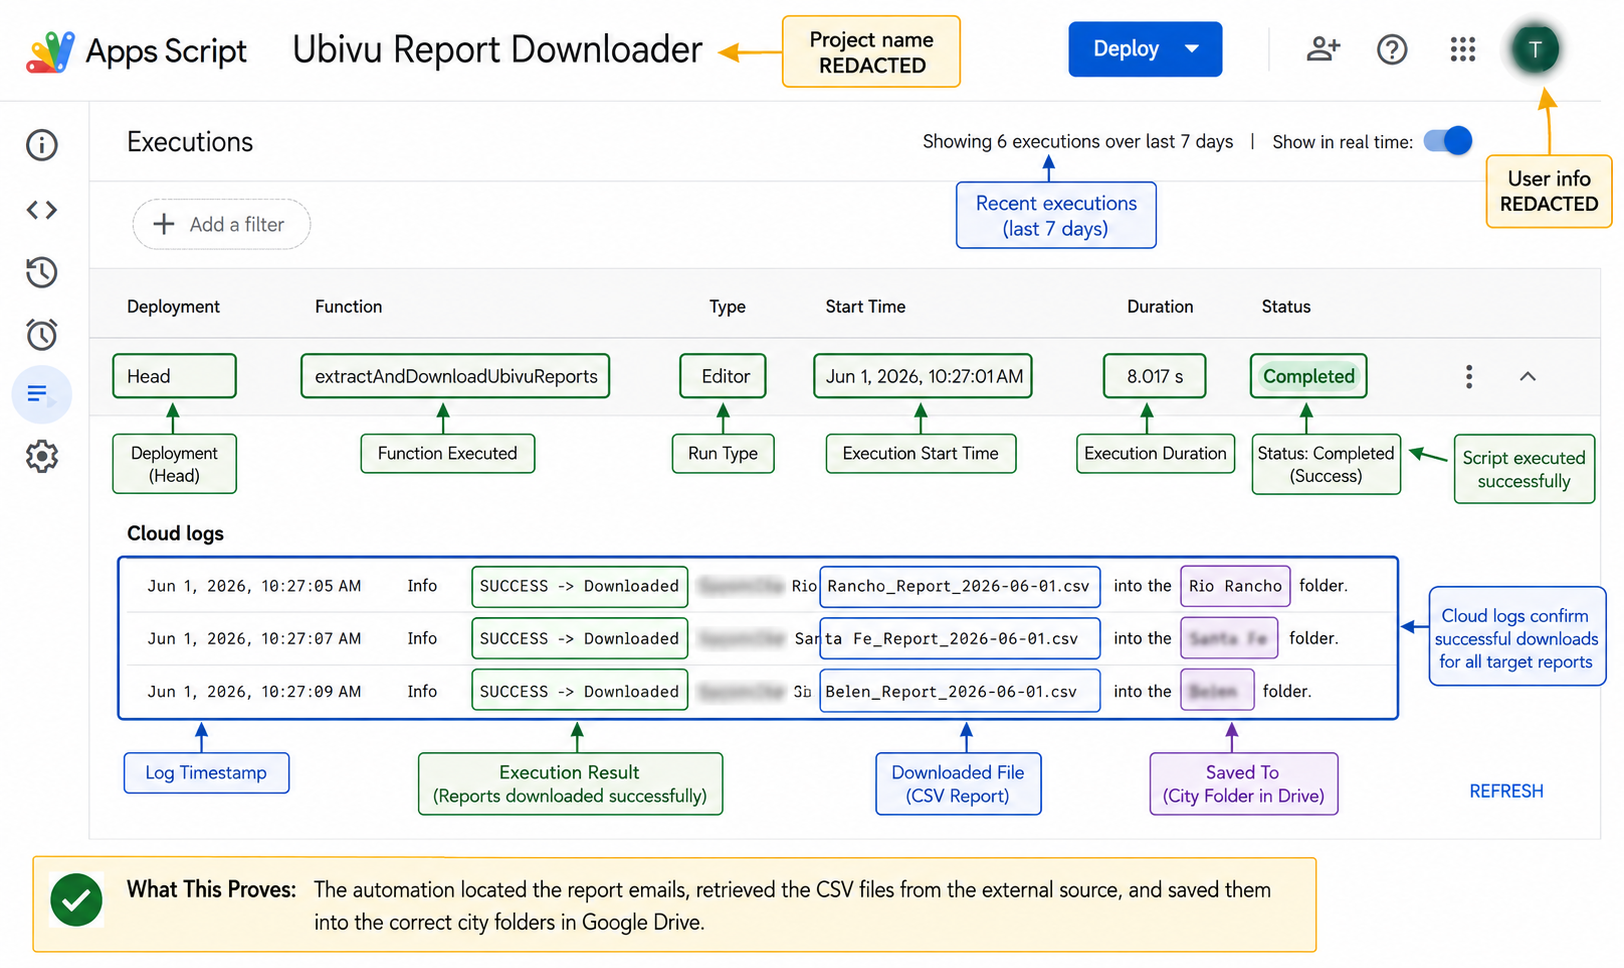Click the 8.017 s duration cell
Viewport: 1624px width, 968px height.
point(1154,377)
